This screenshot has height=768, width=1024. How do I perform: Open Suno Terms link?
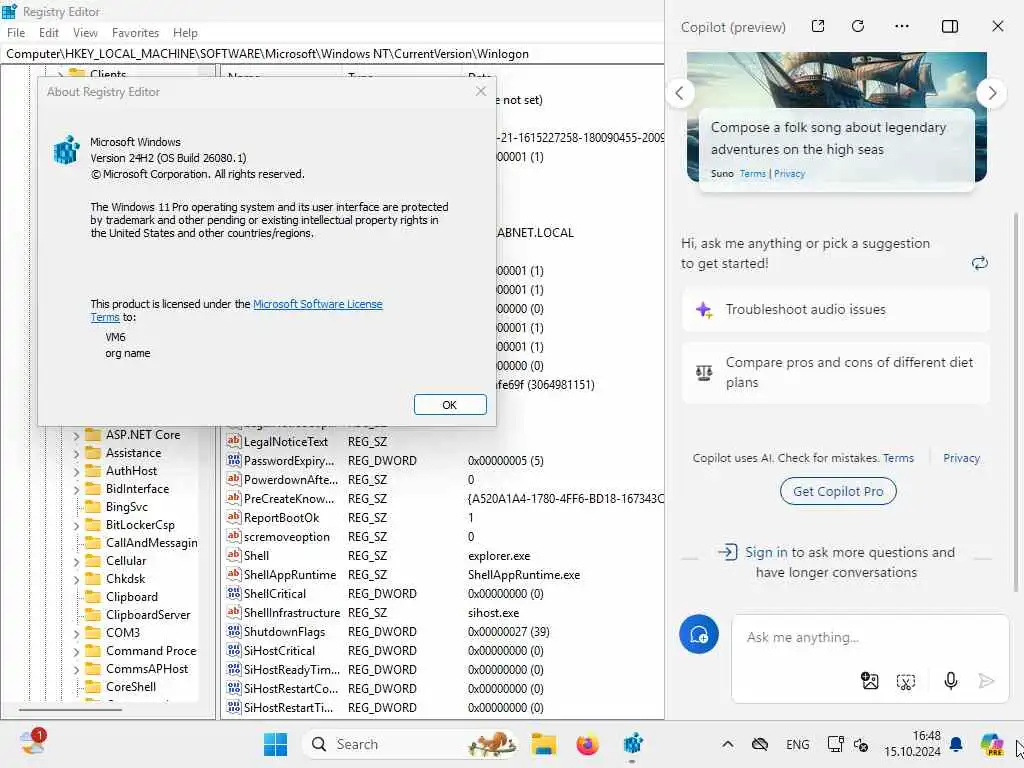752,174
